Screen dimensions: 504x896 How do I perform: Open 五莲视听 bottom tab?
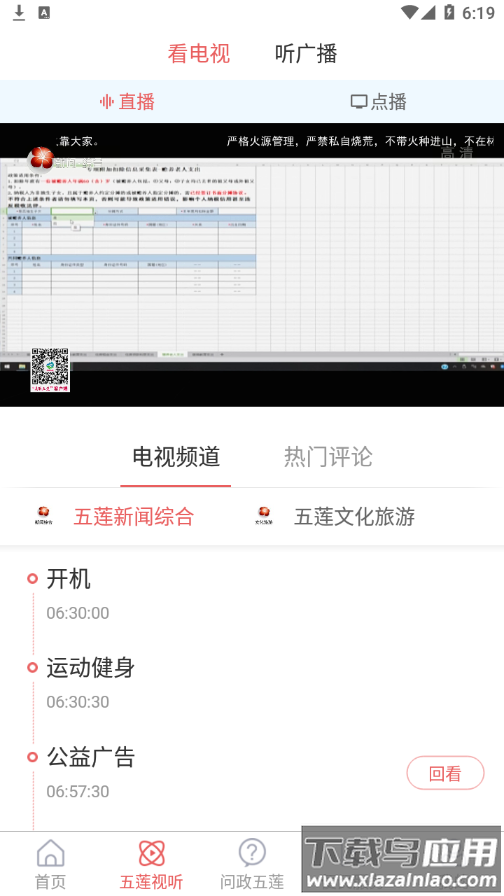point(151,864)
